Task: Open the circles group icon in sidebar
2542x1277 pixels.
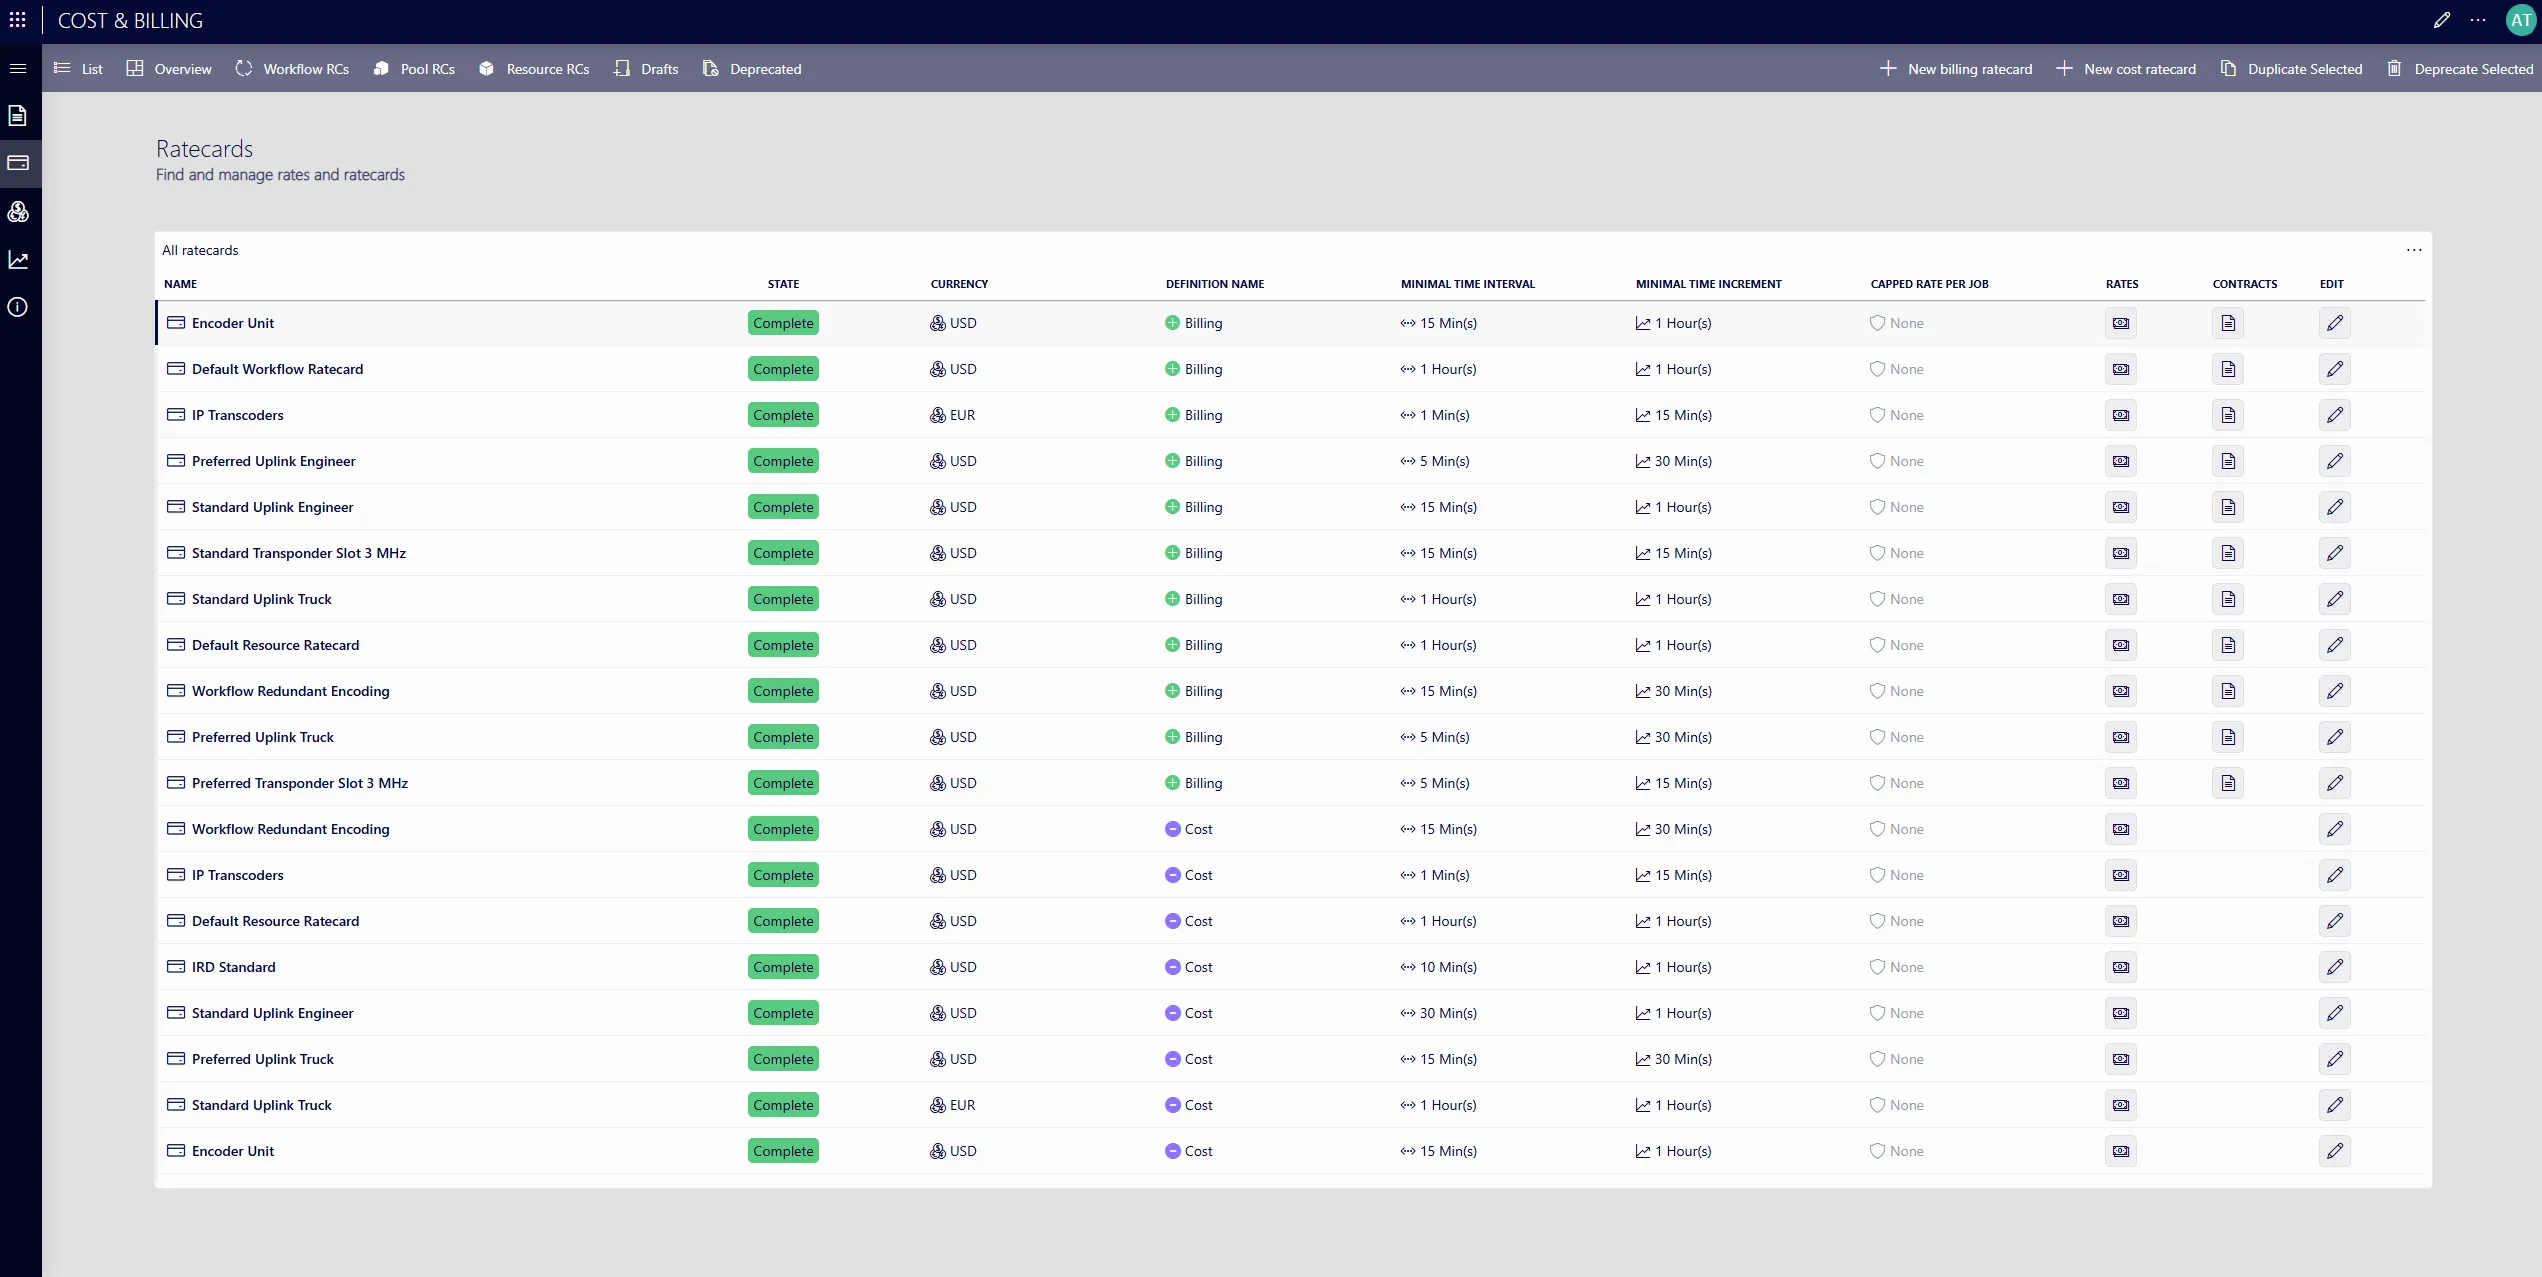Action: (18, 212)
